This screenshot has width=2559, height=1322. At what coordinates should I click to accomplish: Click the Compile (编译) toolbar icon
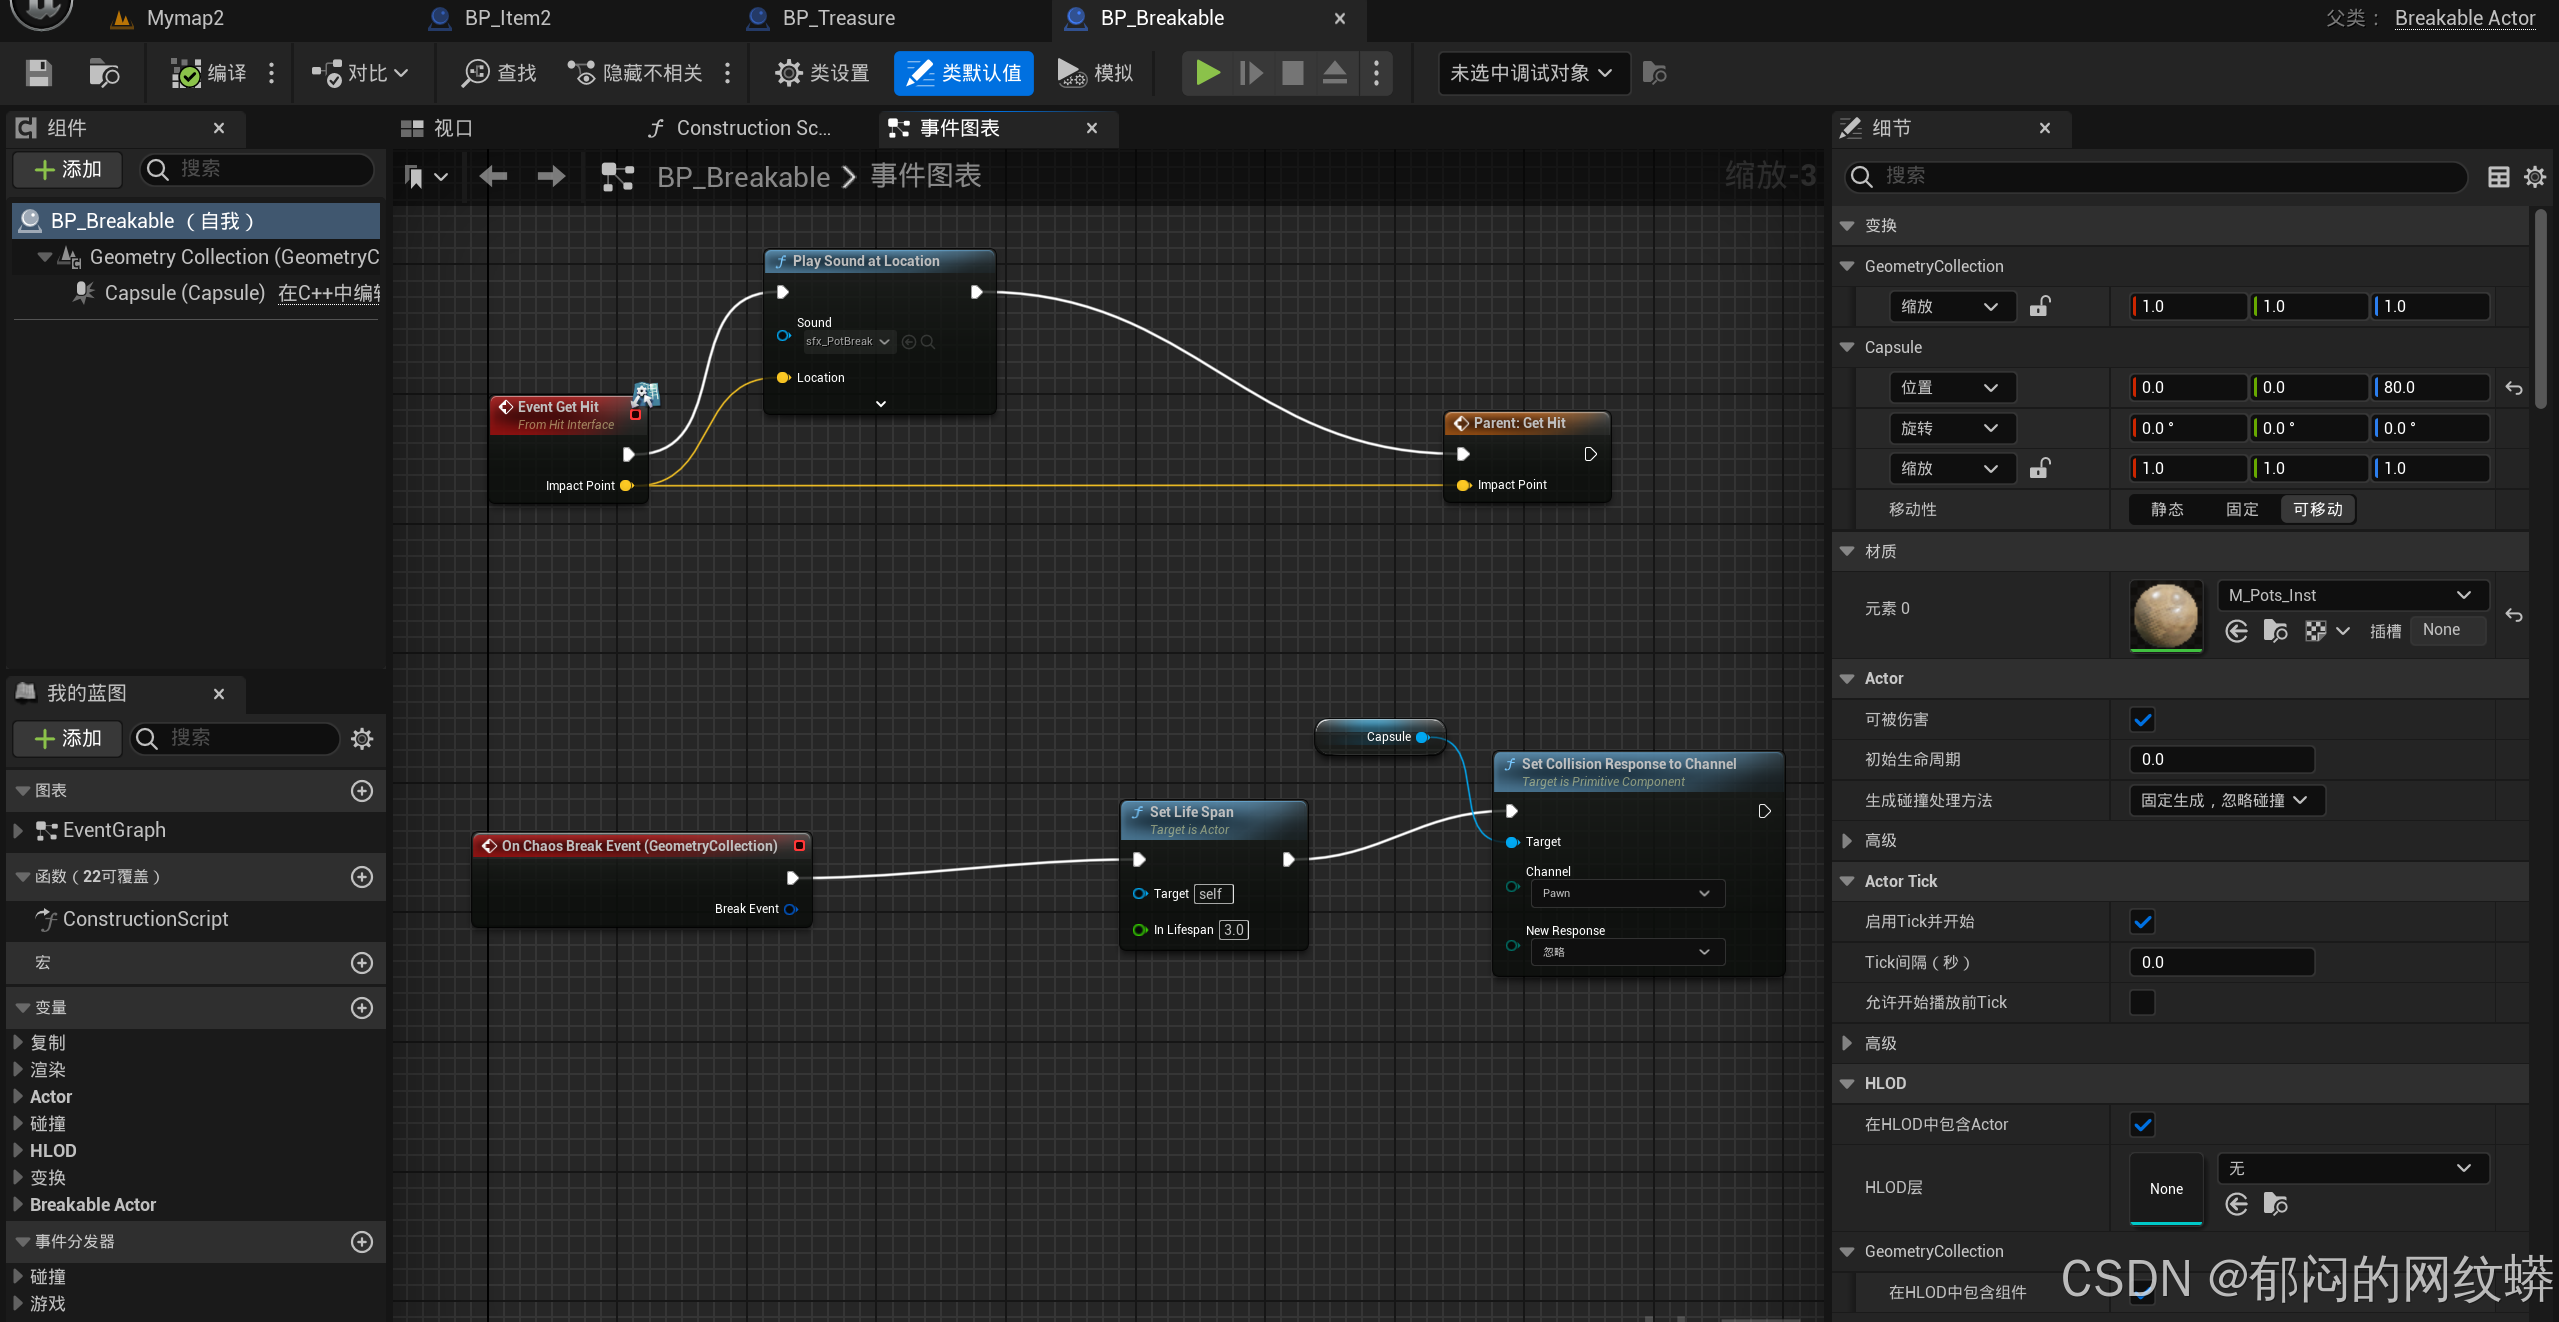pyautogui.click(x=187, y=73)
